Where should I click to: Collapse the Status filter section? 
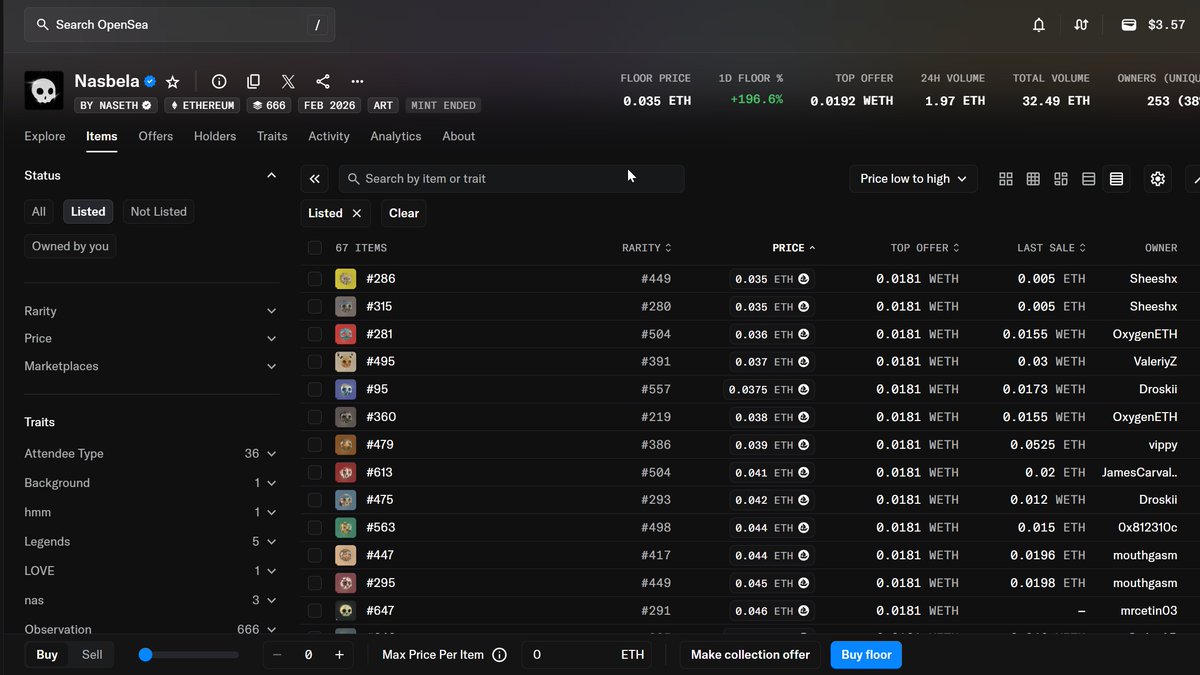(271, 176)
